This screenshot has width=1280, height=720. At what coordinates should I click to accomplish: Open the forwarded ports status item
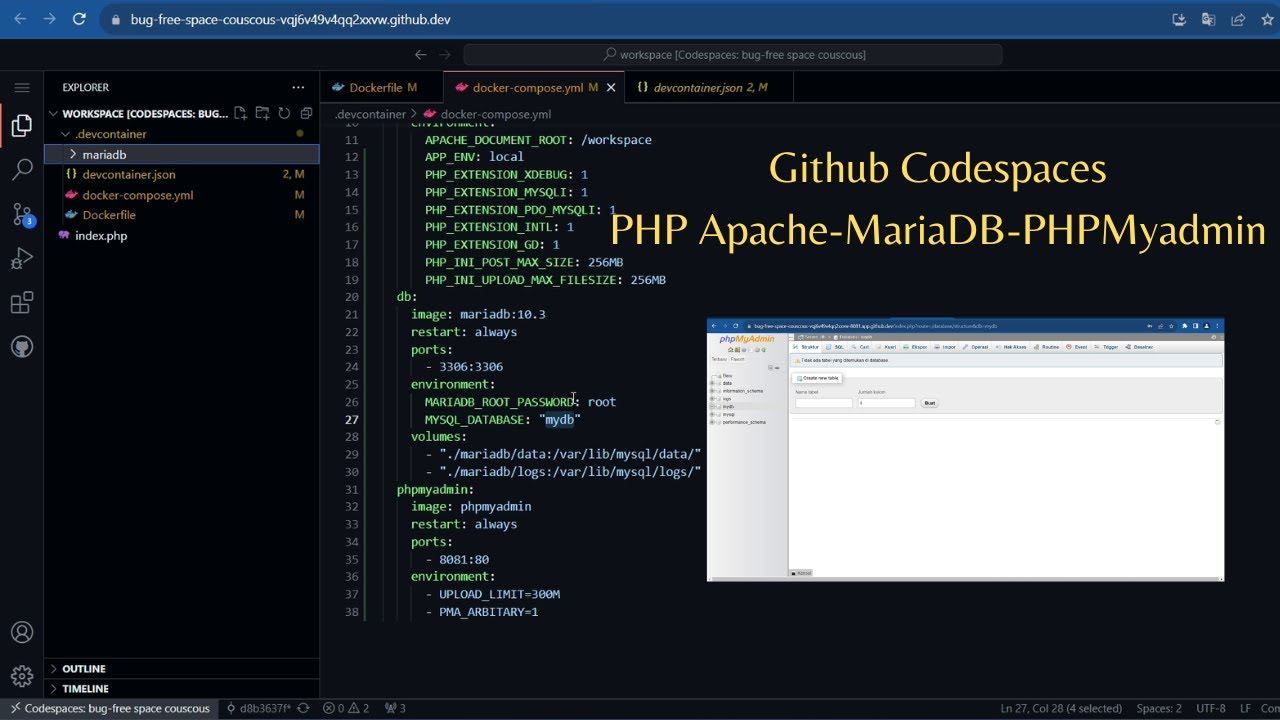(396, 708)
